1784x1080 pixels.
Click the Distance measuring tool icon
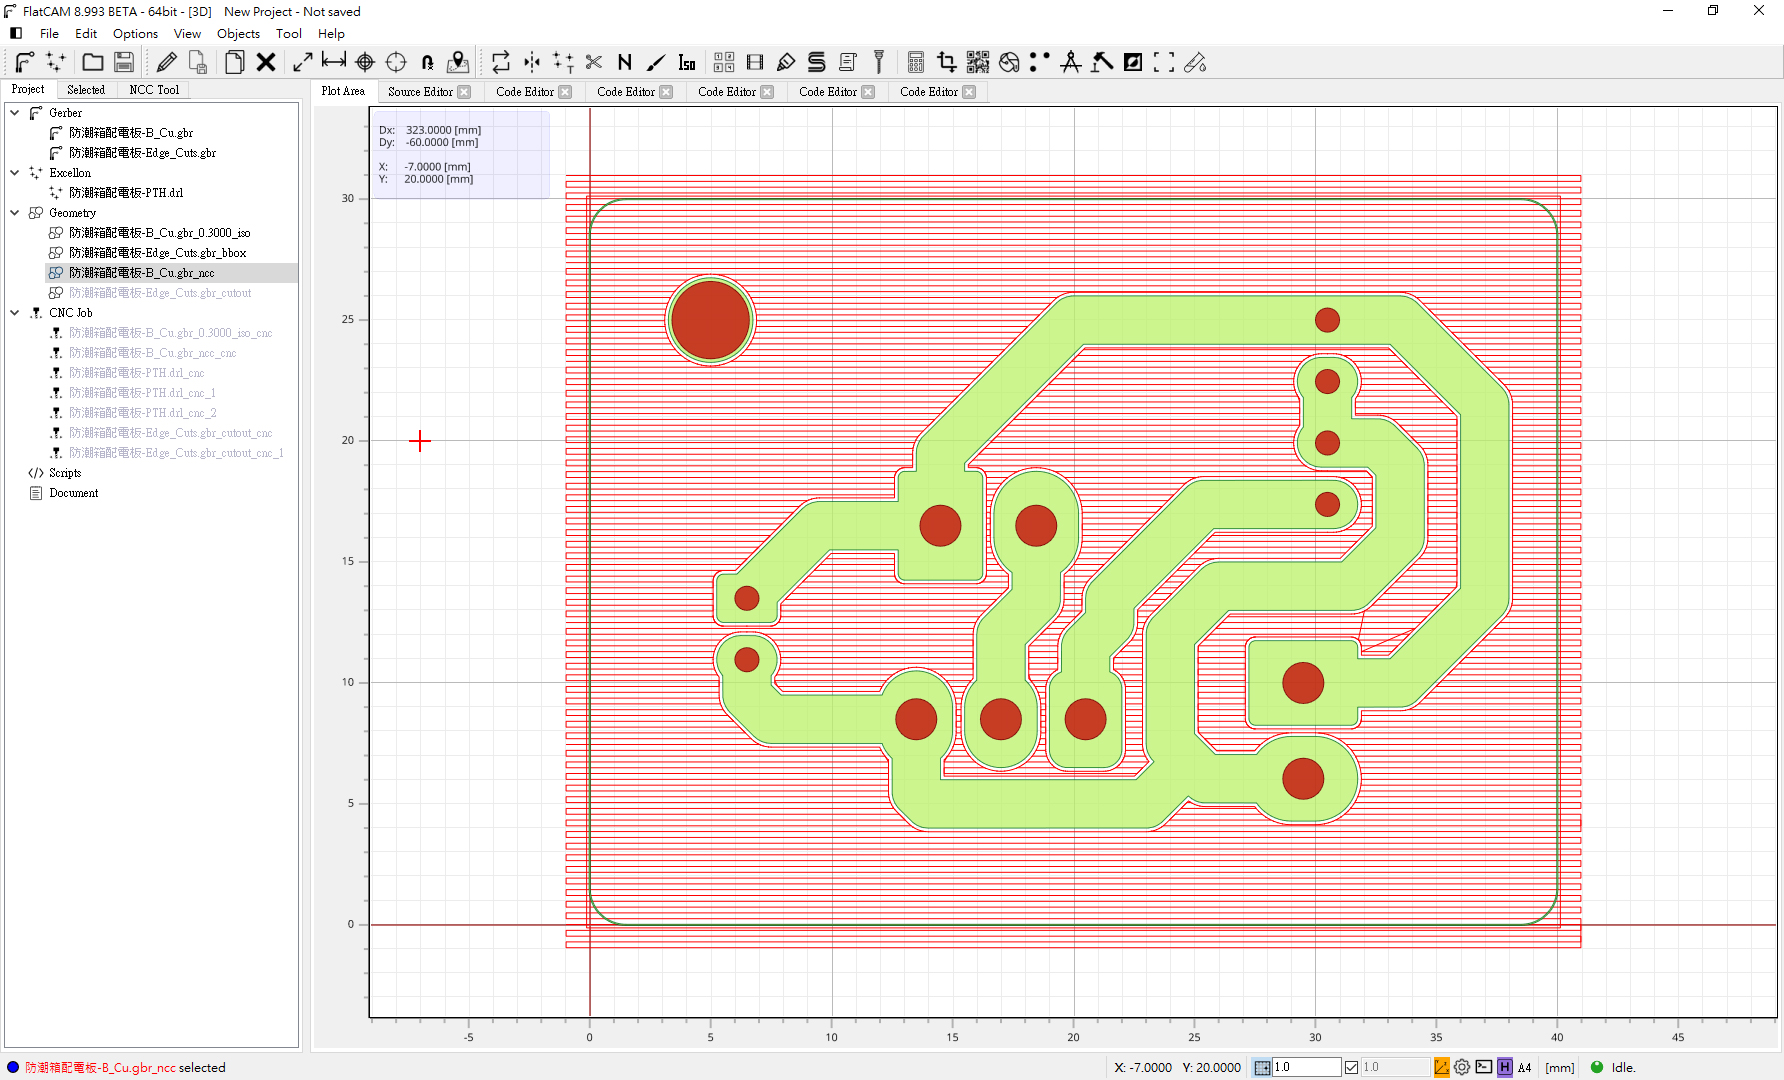coord(334,62)
